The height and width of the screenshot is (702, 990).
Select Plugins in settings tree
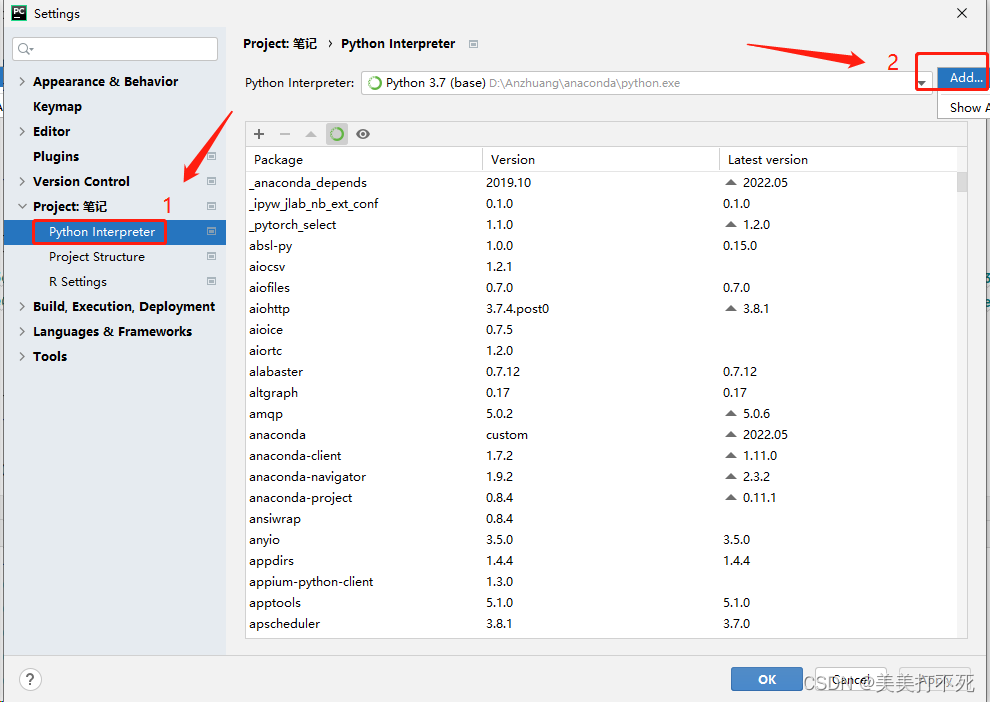(56, 157)
